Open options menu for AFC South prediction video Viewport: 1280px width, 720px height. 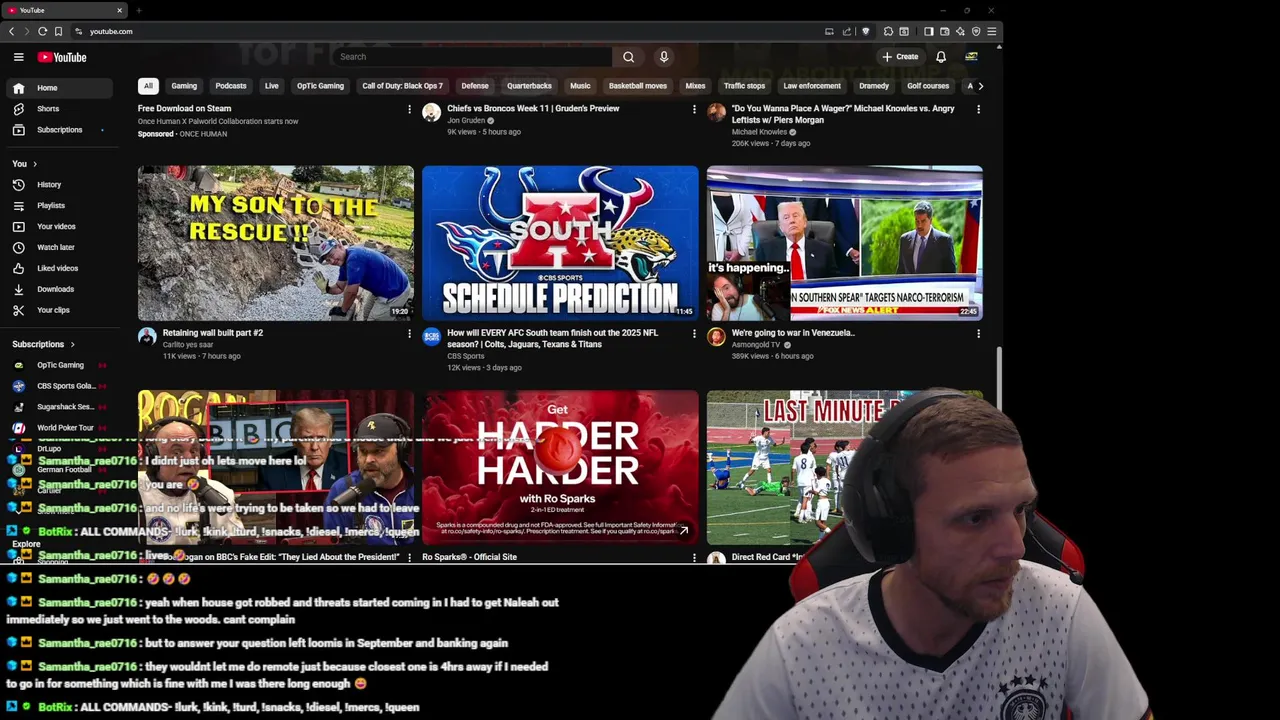(x=694, y=333)
